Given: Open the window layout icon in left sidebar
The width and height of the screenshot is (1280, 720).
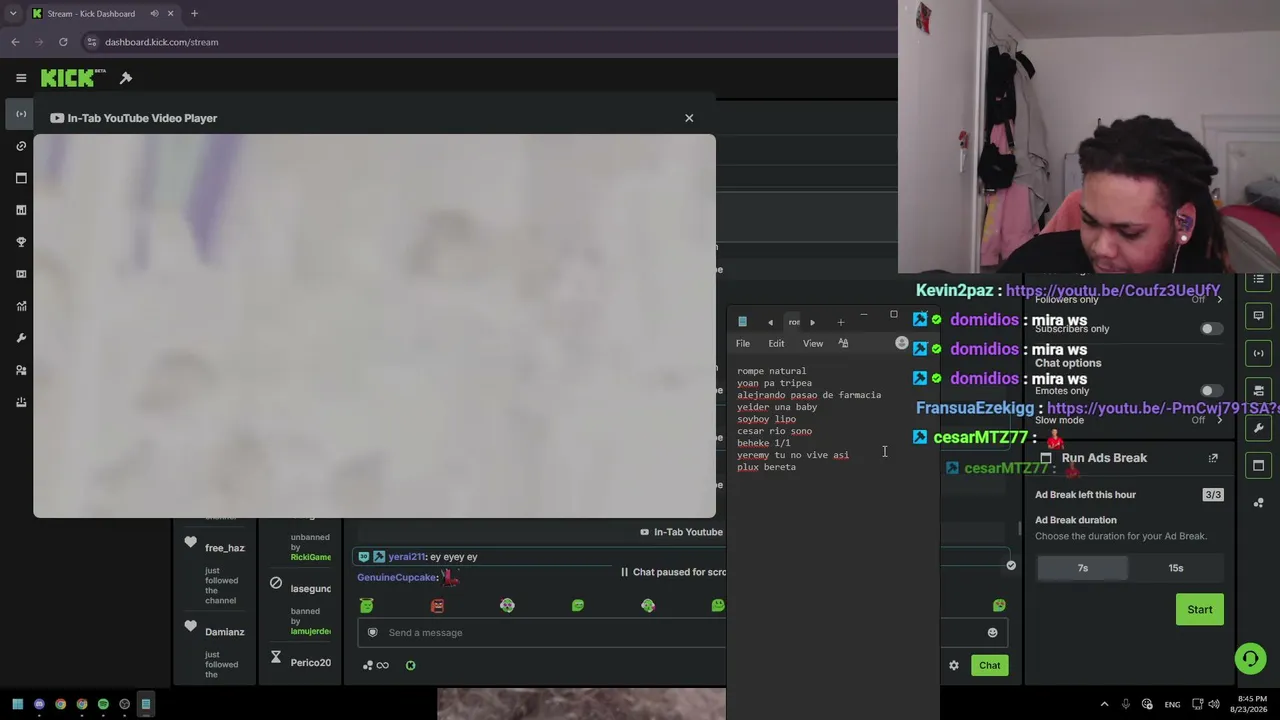Looking at the screenshot, I should 21,178.
